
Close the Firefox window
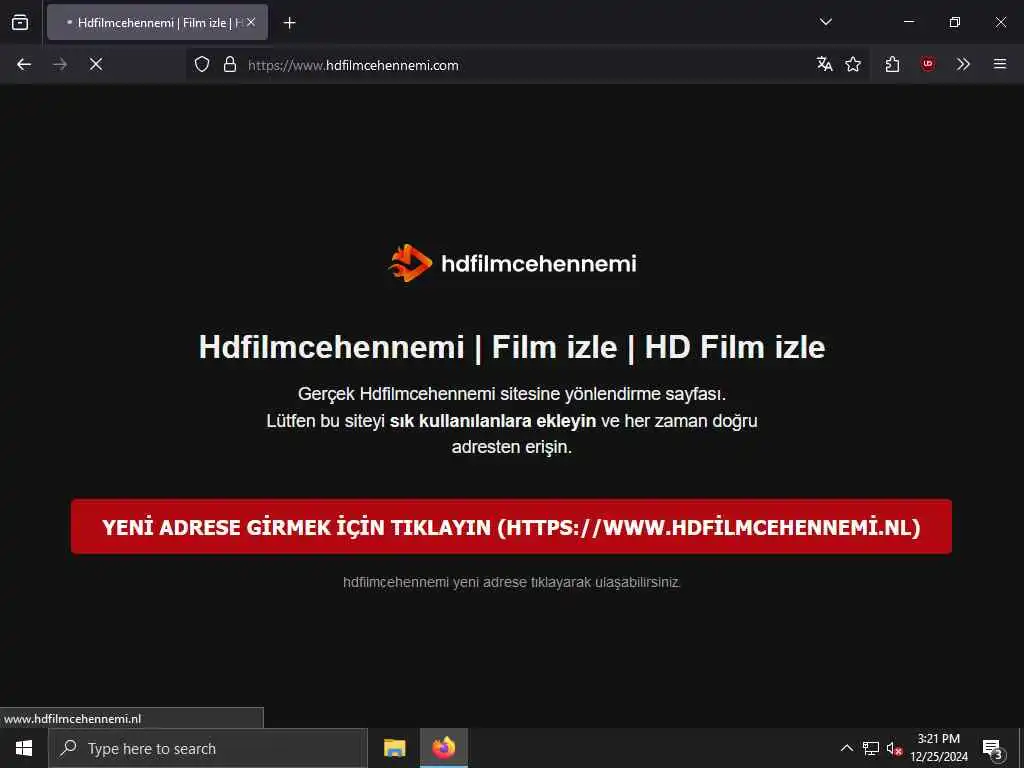click(1000, 22)
